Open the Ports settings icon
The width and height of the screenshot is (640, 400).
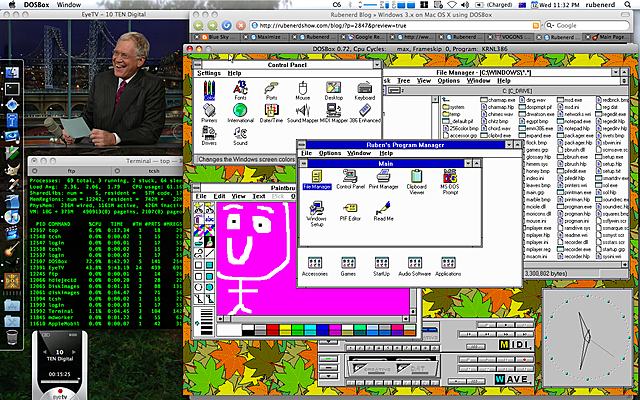pyautogui.click(x=271, y=90)
